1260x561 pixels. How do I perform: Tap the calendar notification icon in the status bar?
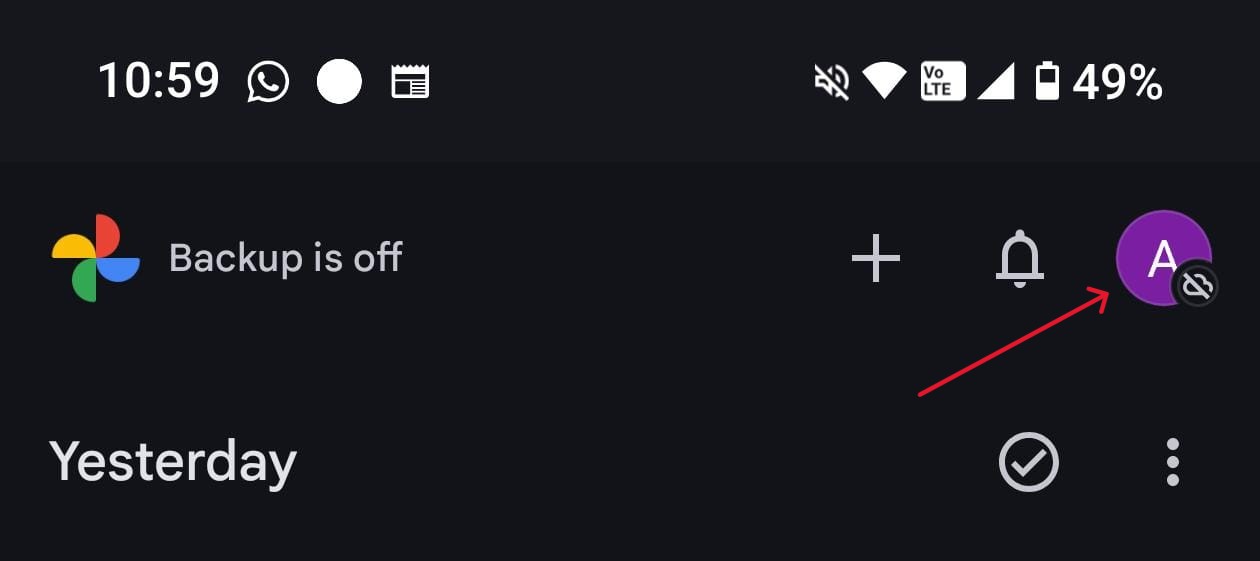pos(409,82)
